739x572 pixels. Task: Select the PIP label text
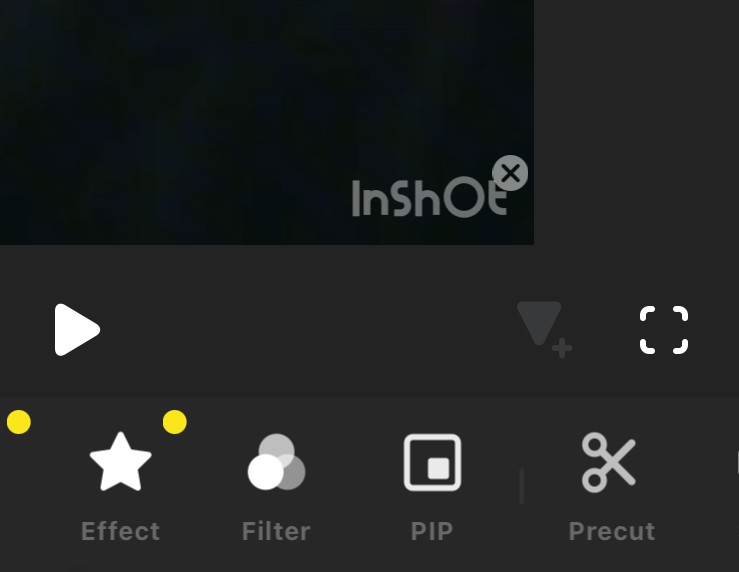(x=432, y=531)
